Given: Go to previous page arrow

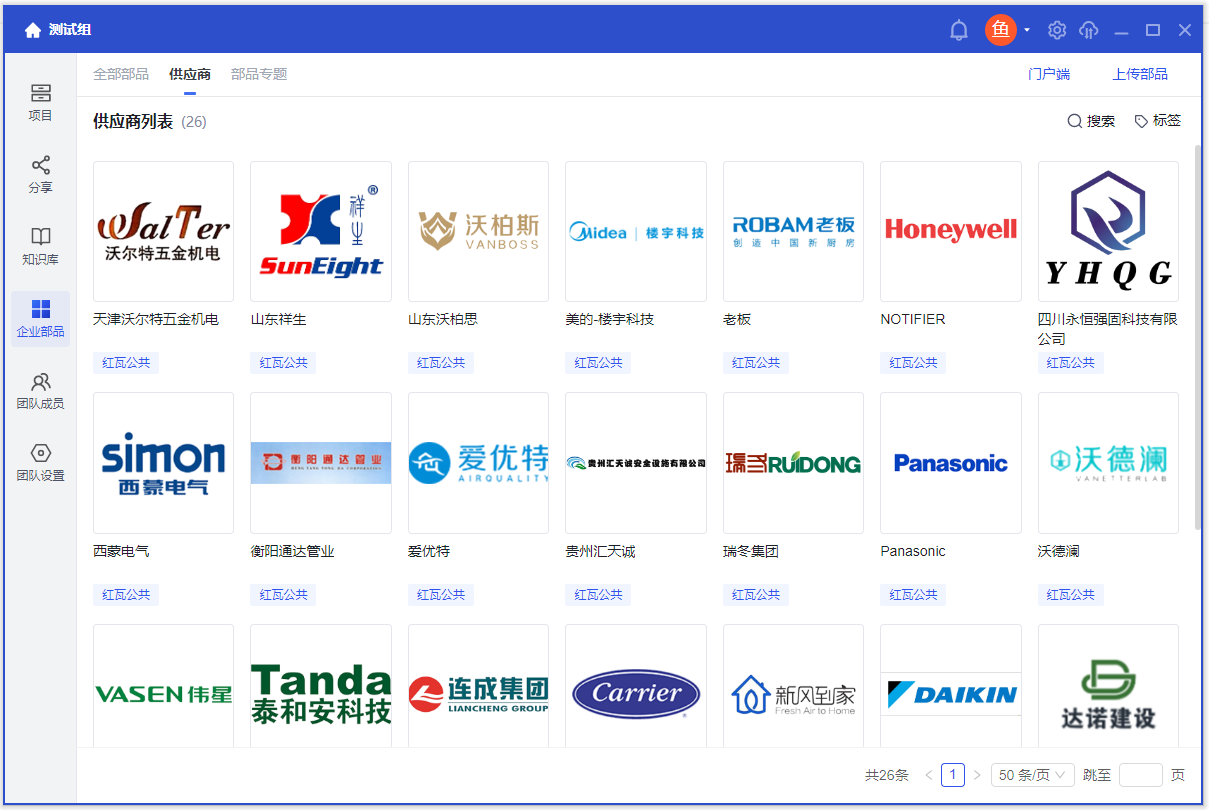Looking at the screenshot, I should pos(929,775).
